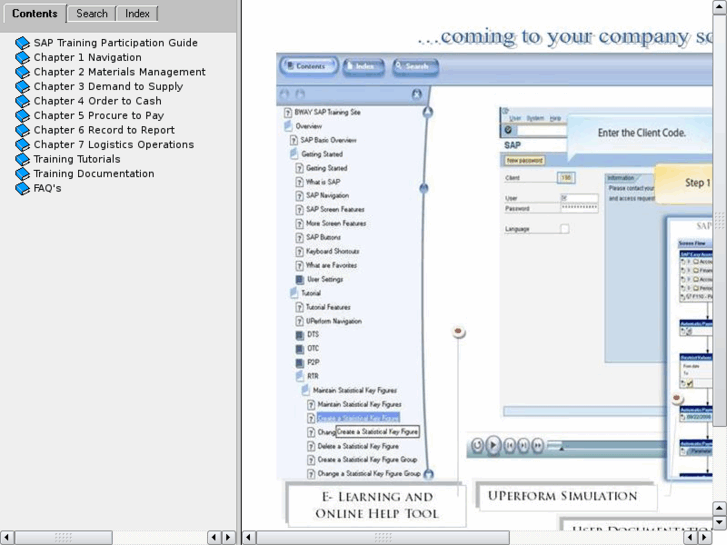Open Chapter 6 Record to Report entry
This screenshot has height=545, width=727.
tap(104, 130)
